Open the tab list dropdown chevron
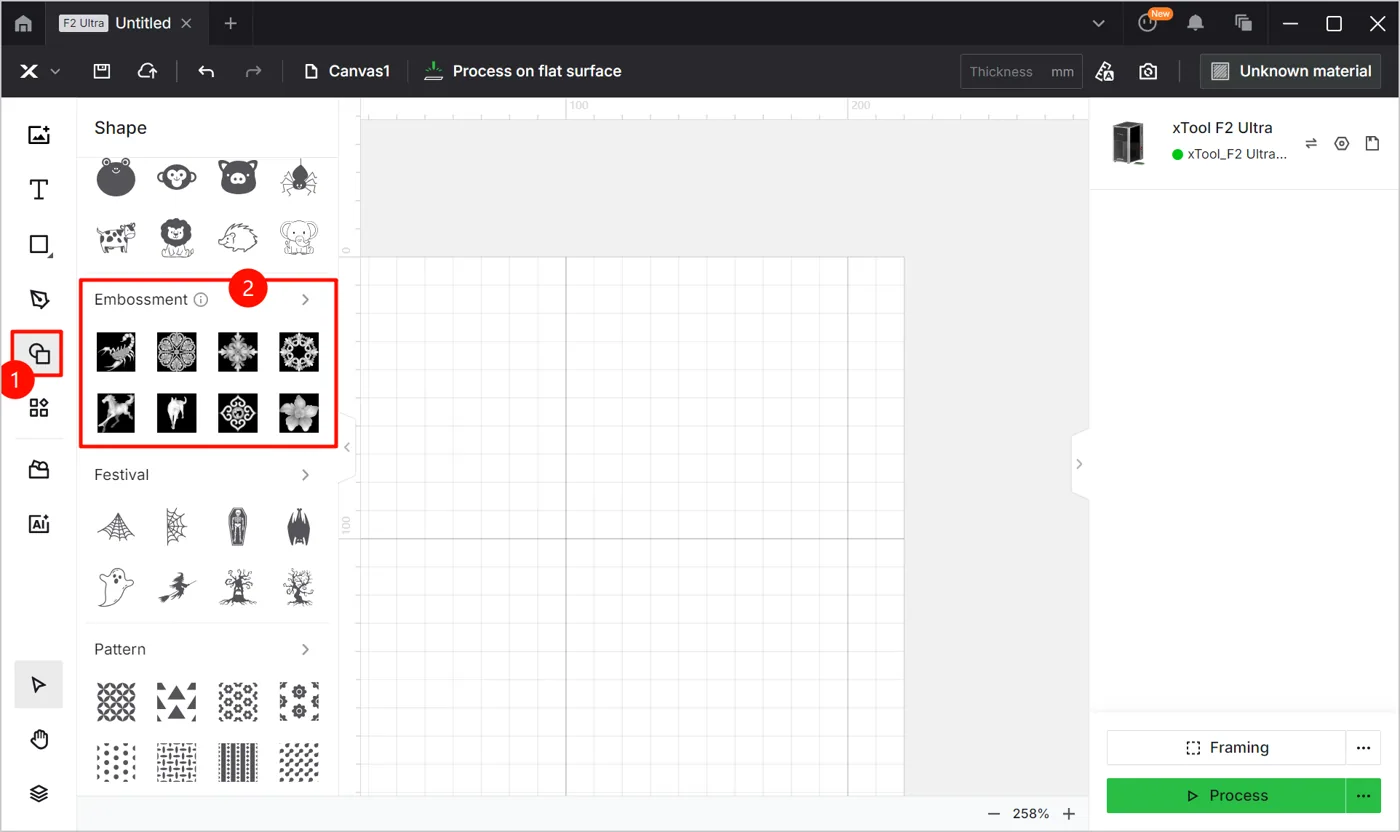Viewport: 1400px width, 832px height. [x=1099, y=23]
